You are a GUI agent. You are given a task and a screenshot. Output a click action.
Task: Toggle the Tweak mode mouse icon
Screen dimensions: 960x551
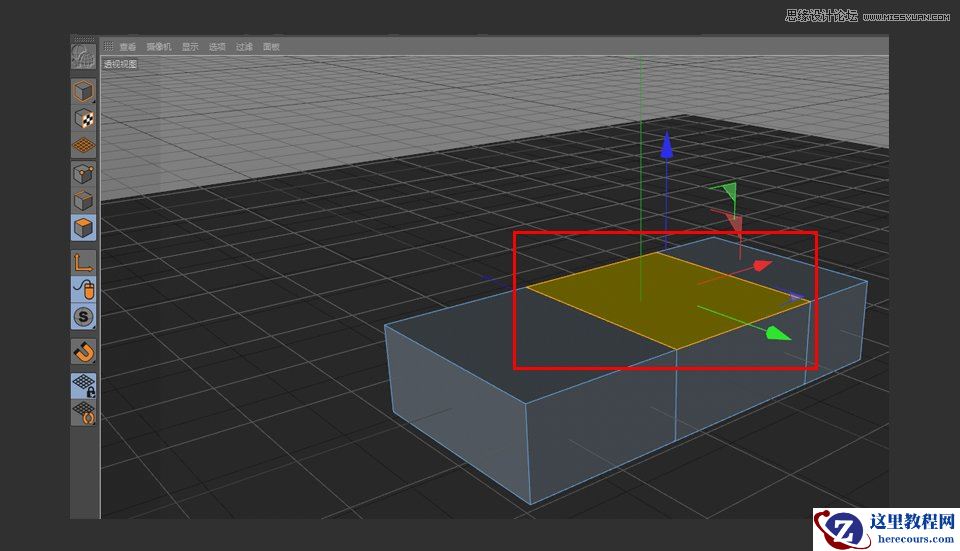[x=83, y=289]
